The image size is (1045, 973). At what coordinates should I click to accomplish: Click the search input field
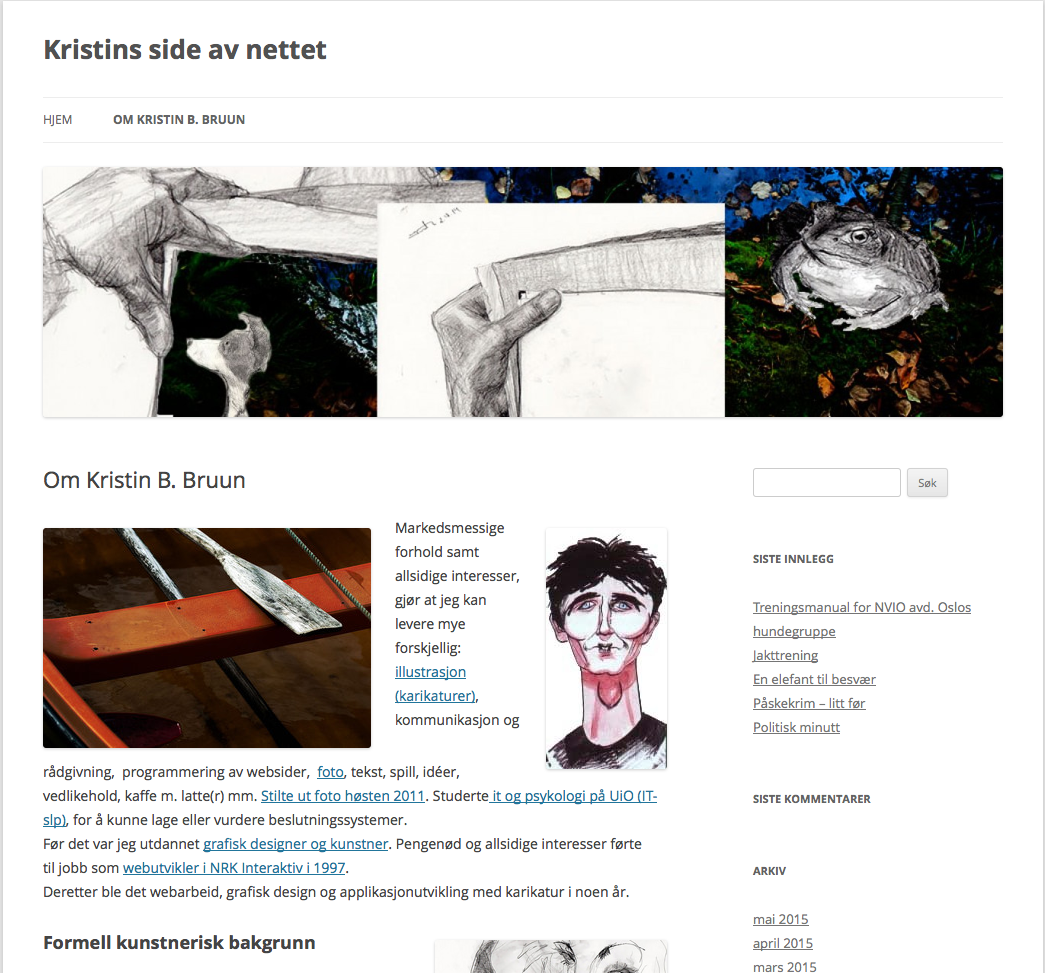[x=826, y=483]
